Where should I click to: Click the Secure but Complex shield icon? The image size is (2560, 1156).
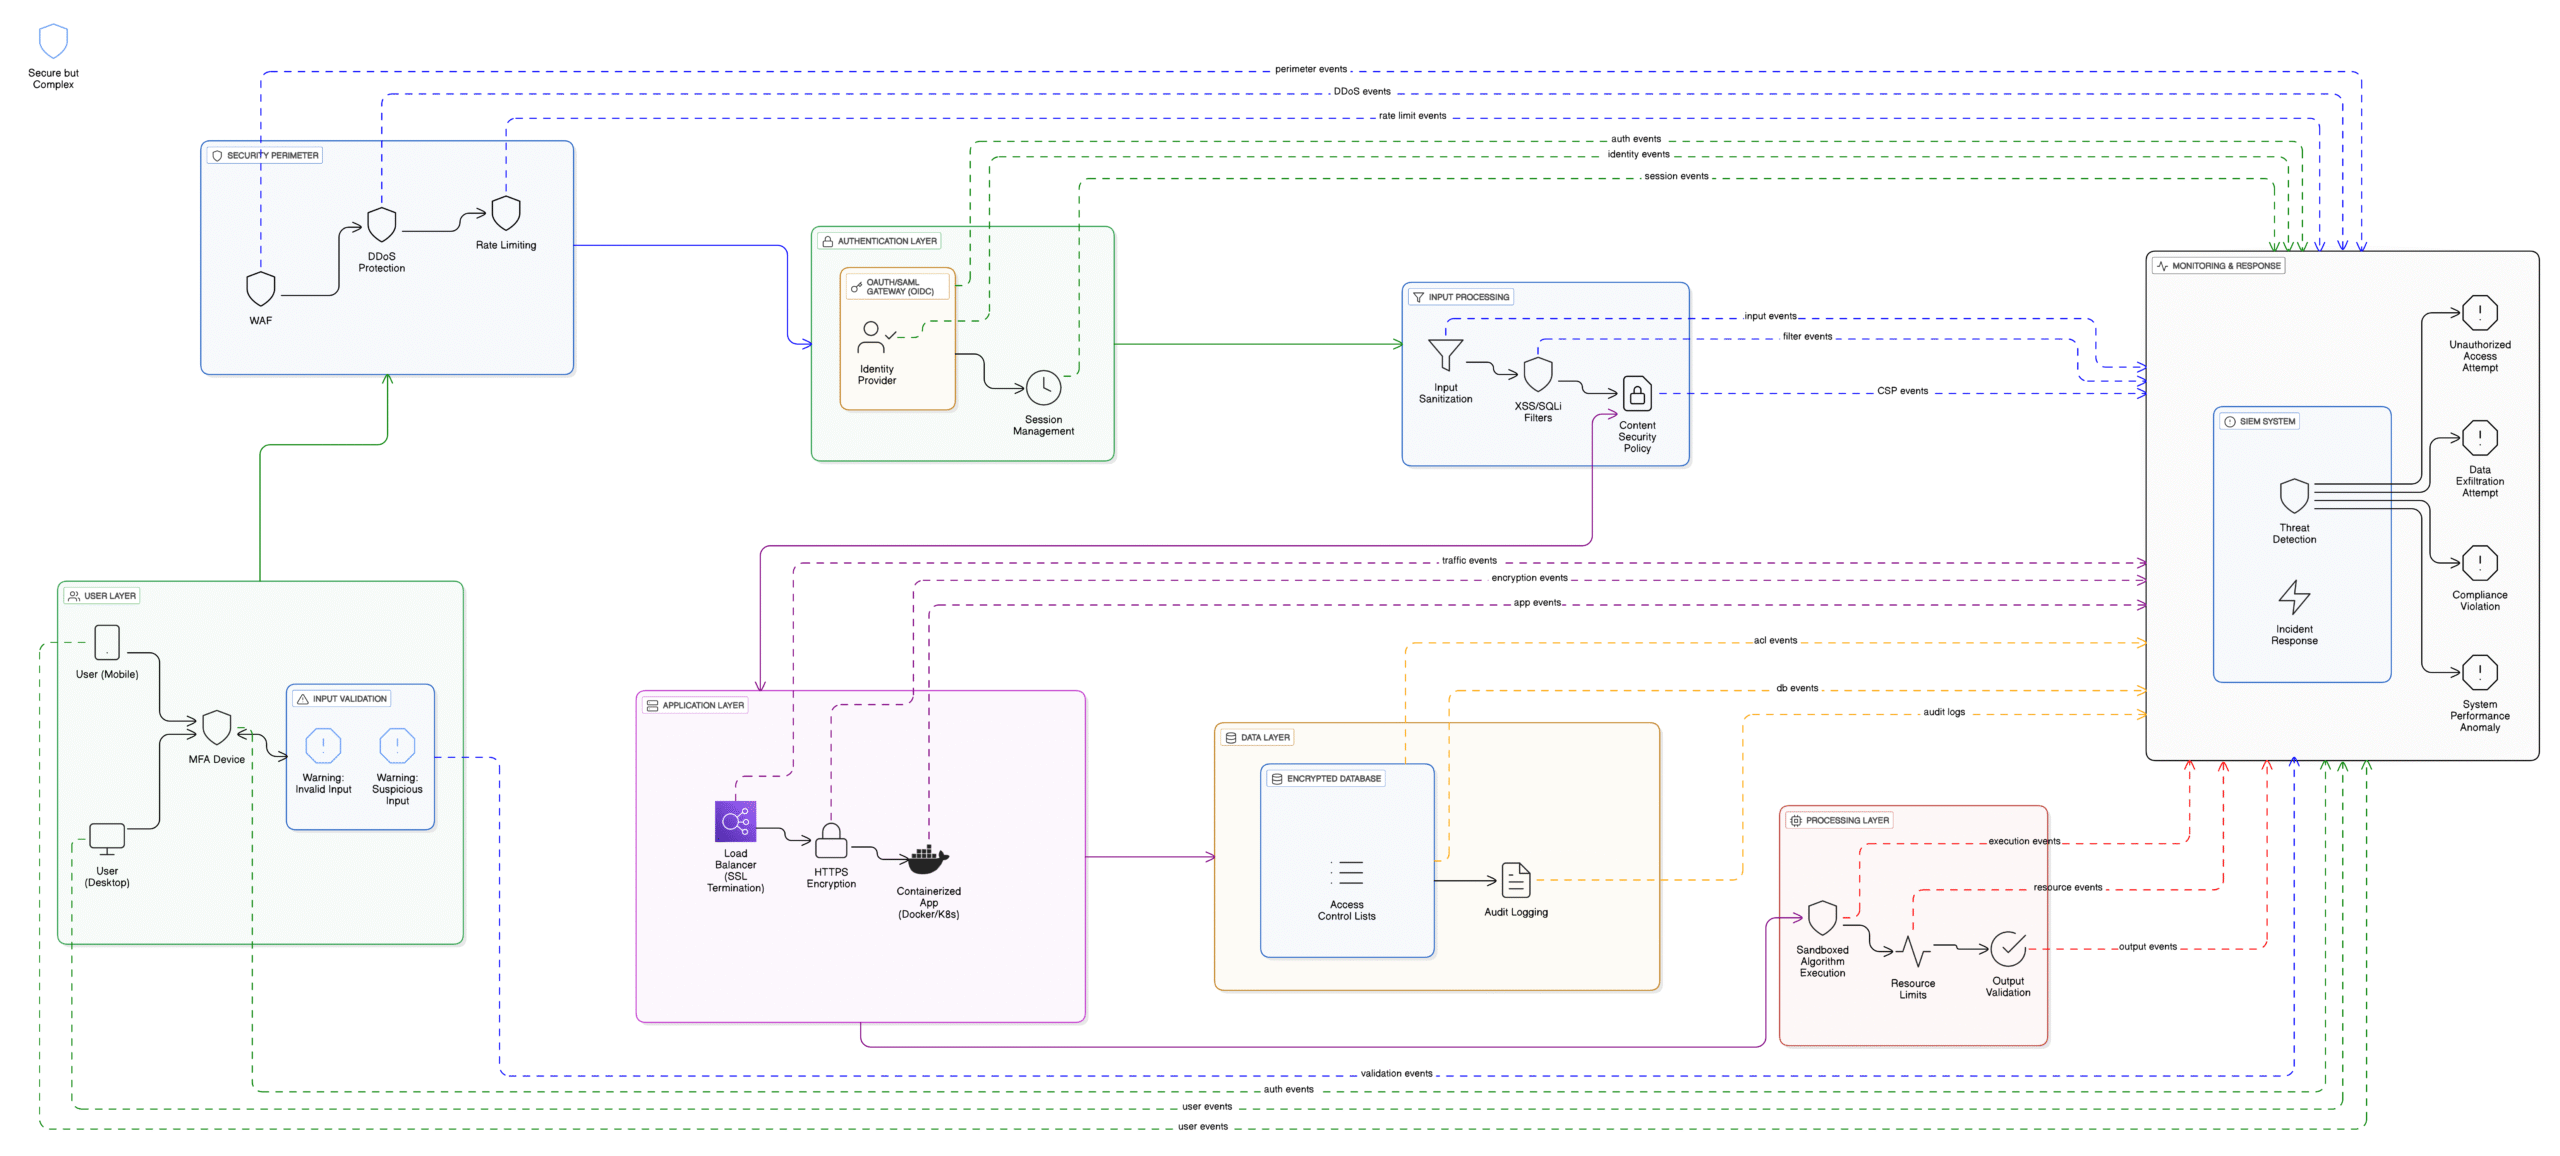point(53,41)
